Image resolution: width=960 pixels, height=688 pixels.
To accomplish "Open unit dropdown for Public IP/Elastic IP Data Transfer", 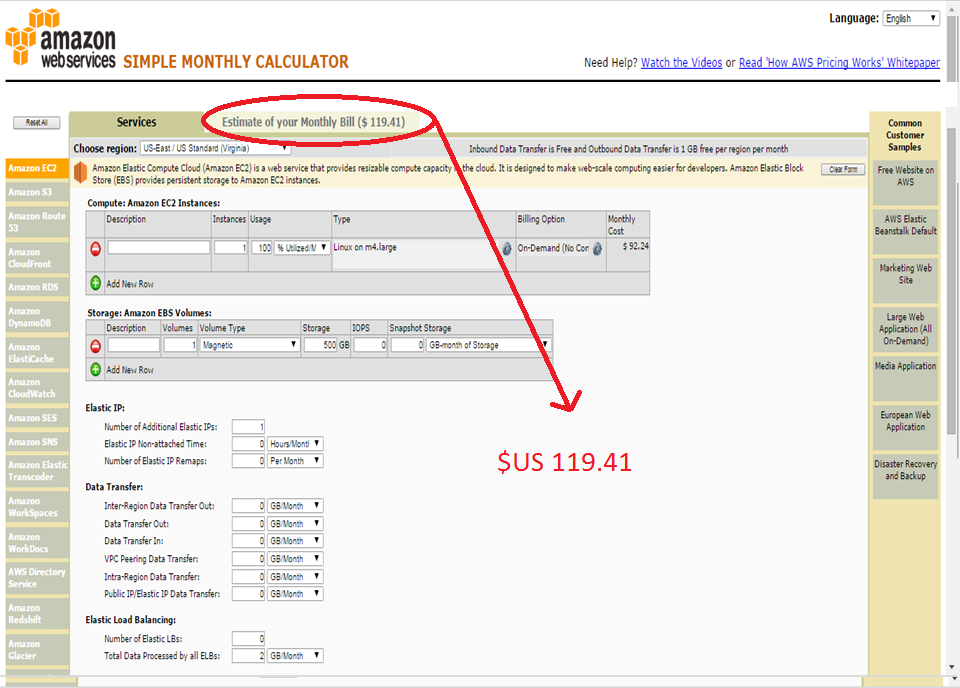I will [x=295, y=594].
